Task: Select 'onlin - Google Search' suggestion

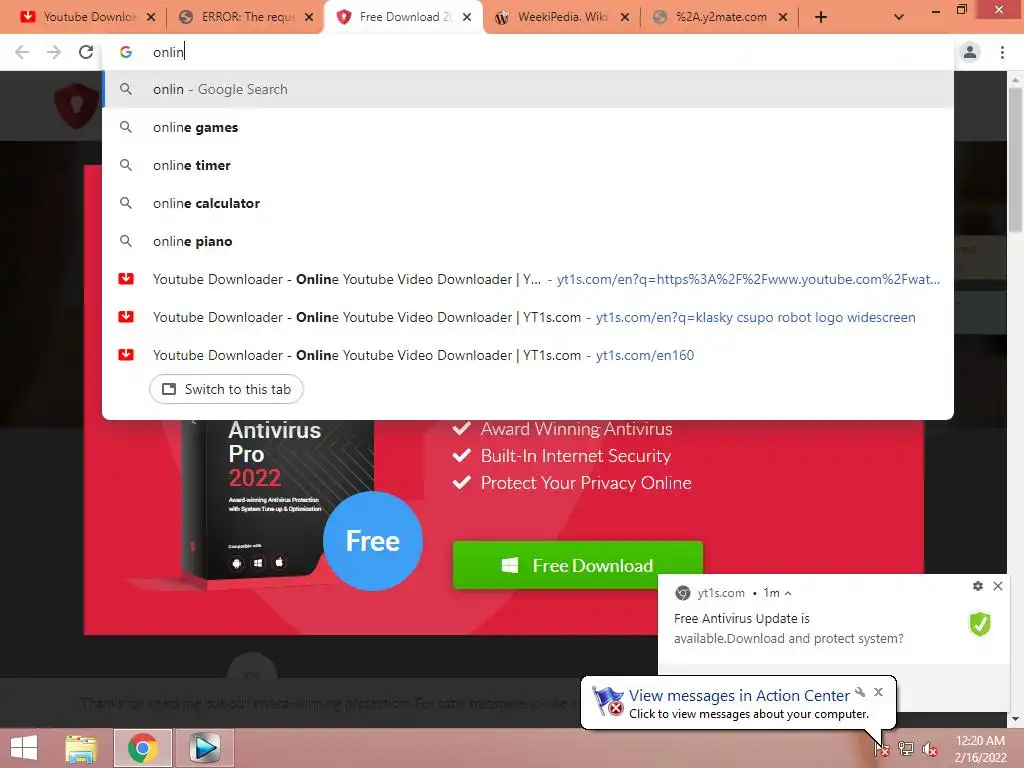Action: point(528,89)
